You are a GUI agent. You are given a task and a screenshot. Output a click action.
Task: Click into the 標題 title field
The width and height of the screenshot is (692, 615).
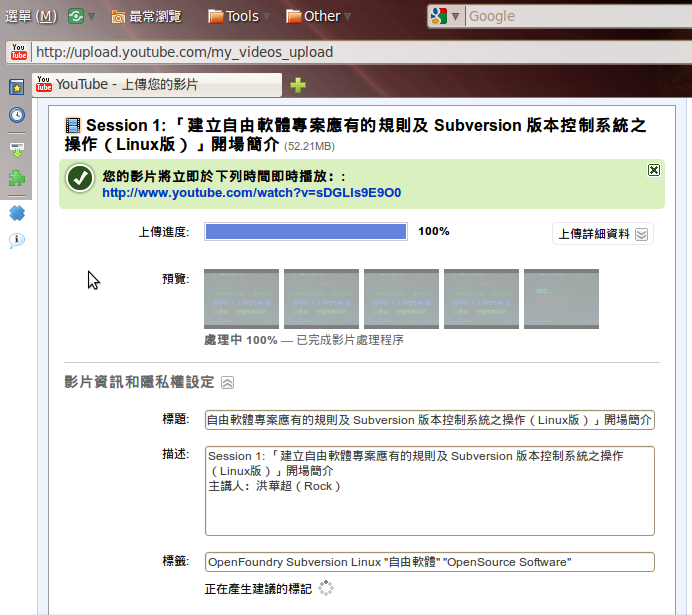[x=430, y=420]
